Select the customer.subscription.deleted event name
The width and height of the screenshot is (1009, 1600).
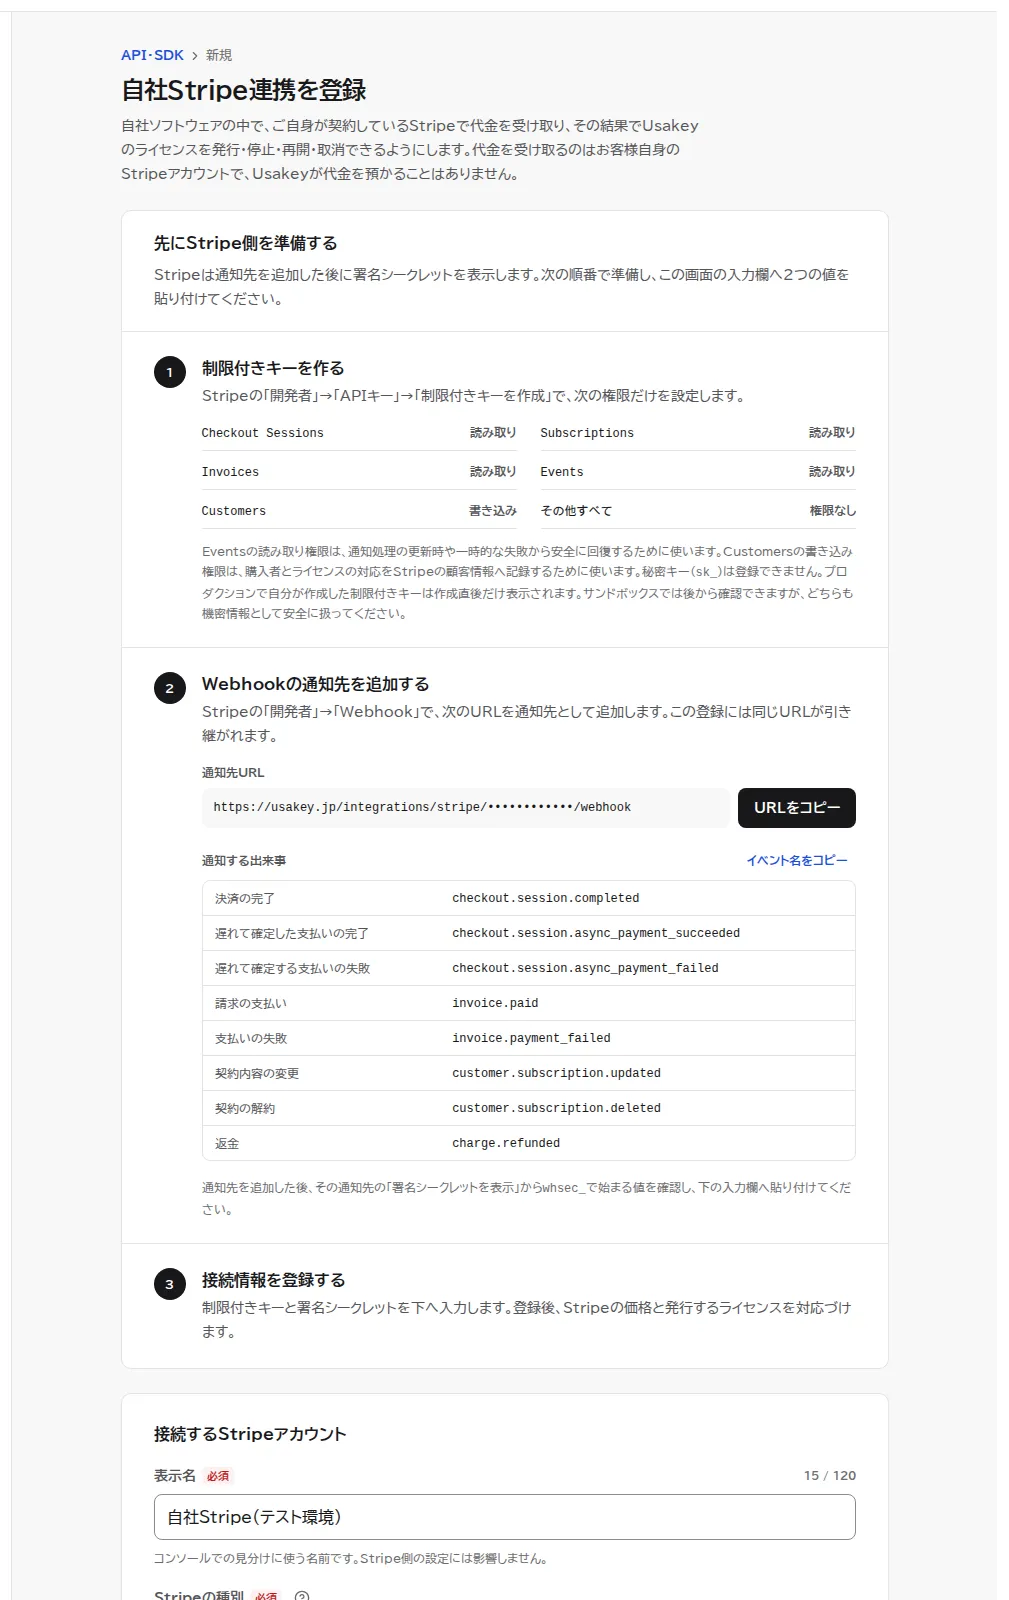click(556, 1108)
